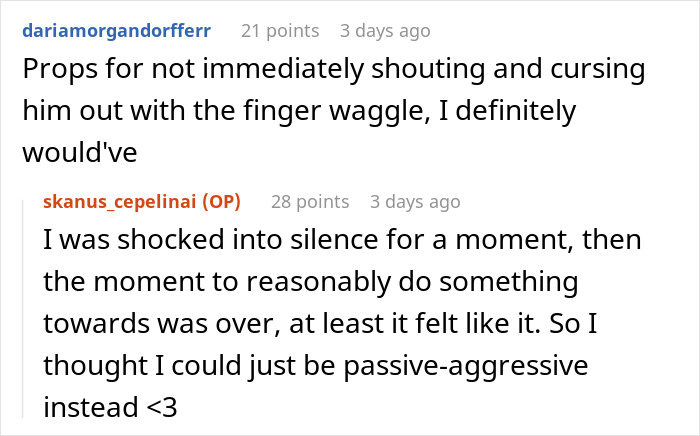This screenshot has width=700, height=436.
Task: Open the timestamp on the OP's reply
Action: pyautogui.click(x=415, y=202)
